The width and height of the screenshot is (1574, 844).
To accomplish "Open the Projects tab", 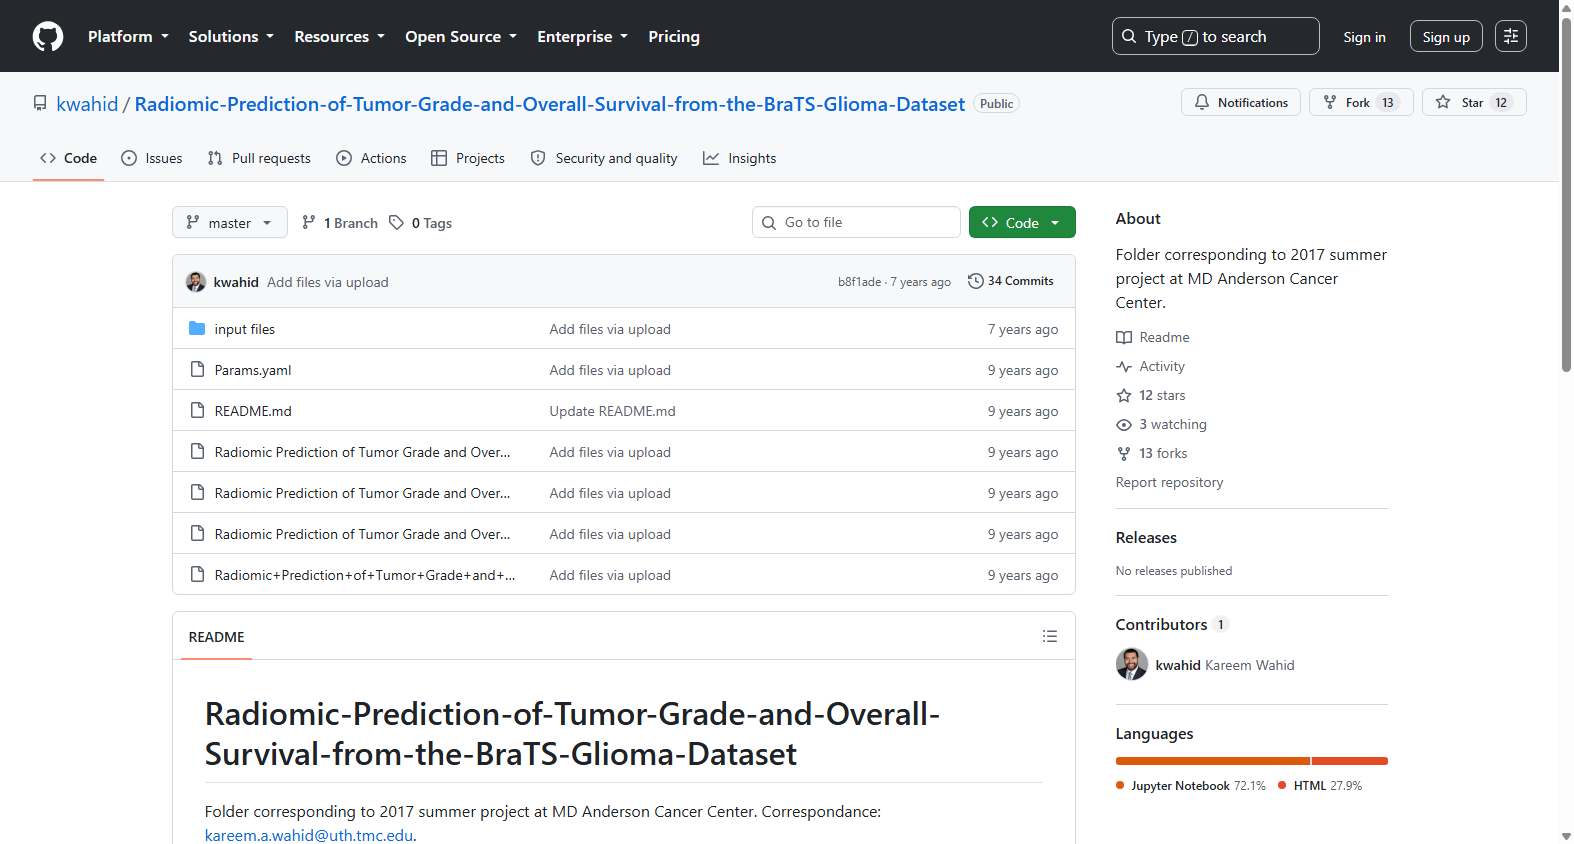I will [x=468, y=158].
